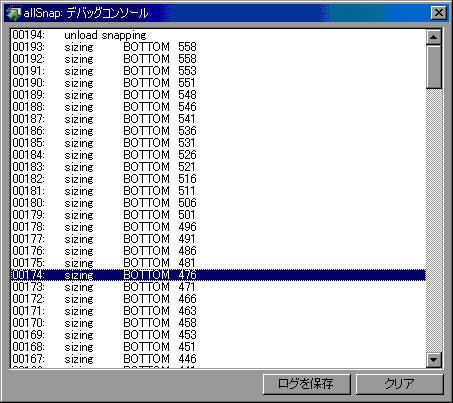The image size is (453, 403).
Task: Select log line 00176 BOTTOM 486
Action: [x=218, y=251]
